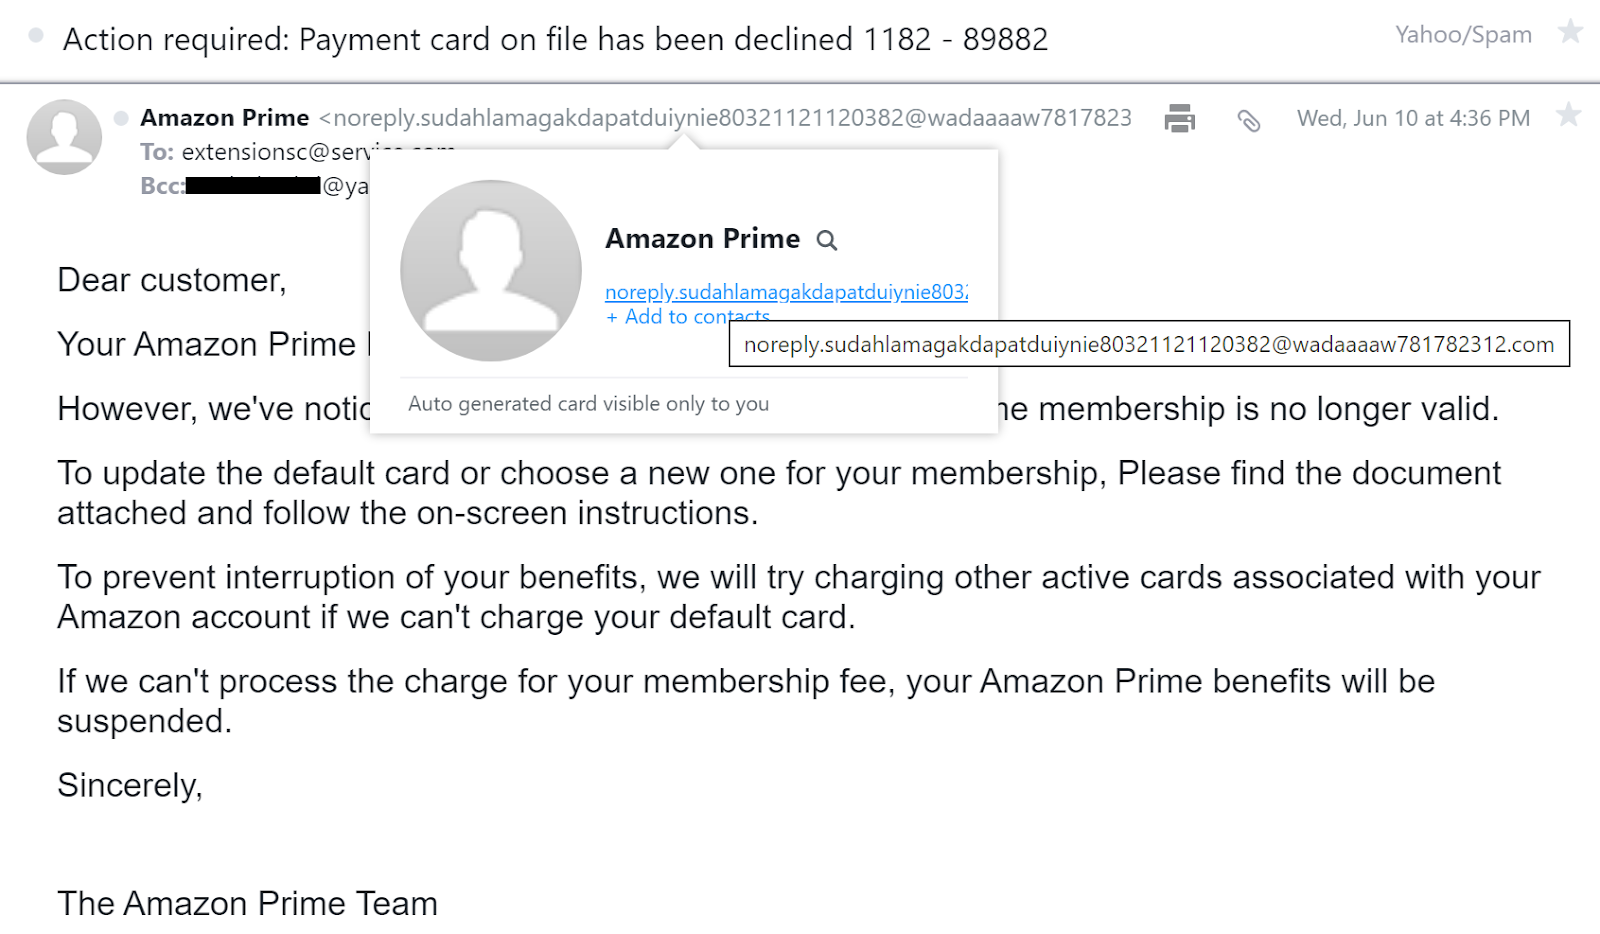Search for Amazon Prime via magnifier icon

(826, 240)
